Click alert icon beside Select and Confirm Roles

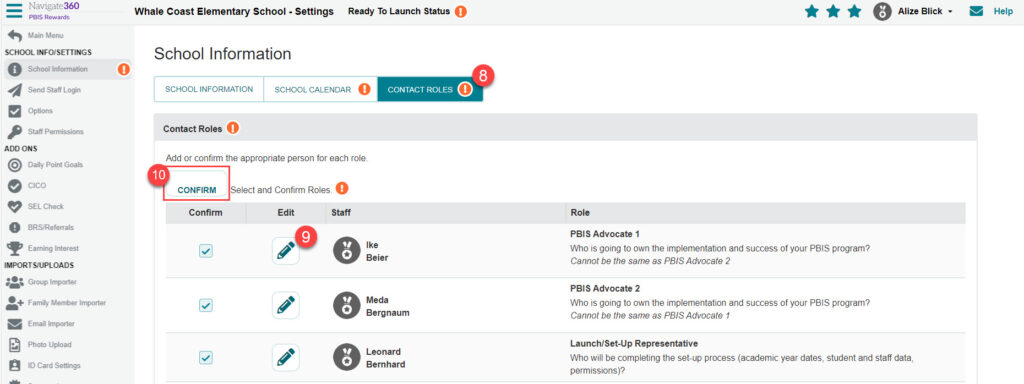342,189
